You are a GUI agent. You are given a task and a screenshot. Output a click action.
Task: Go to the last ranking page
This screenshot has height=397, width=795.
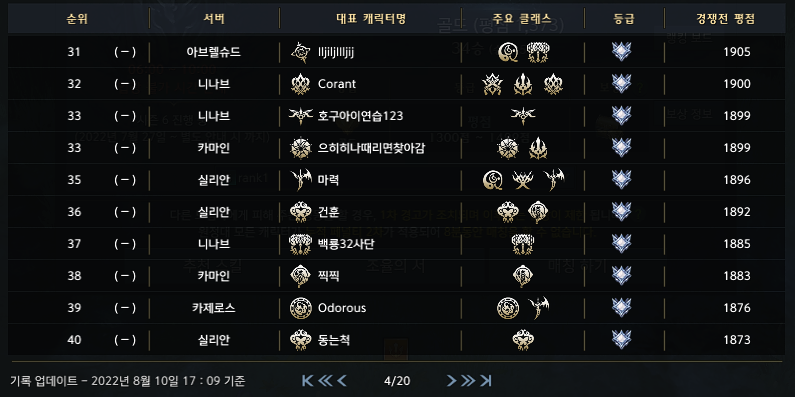[x=486, y=380]
